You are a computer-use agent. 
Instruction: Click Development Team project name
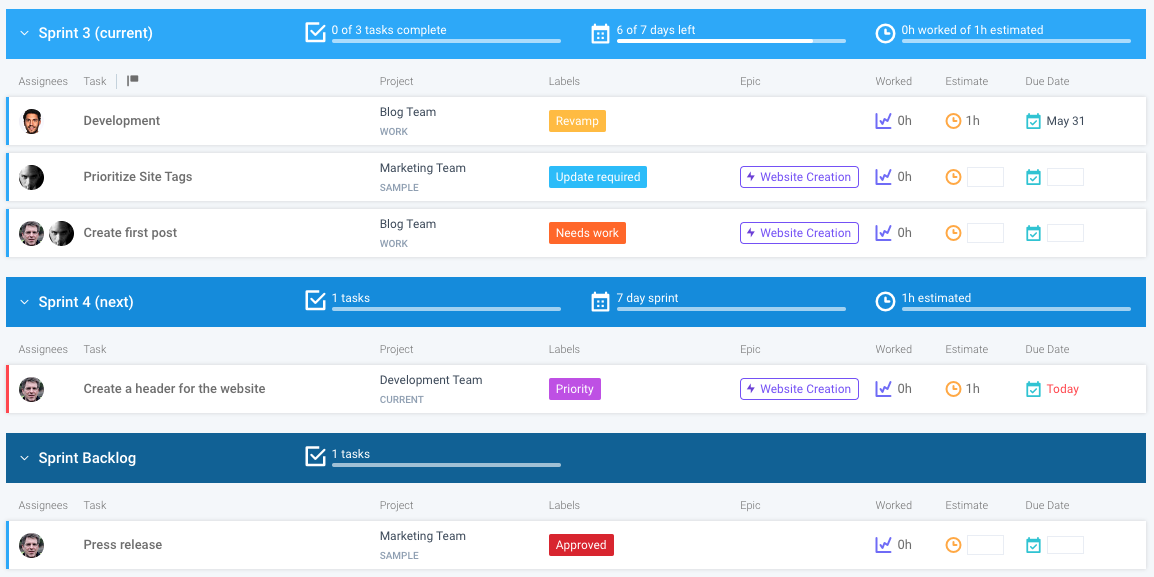tap(431, 380)
